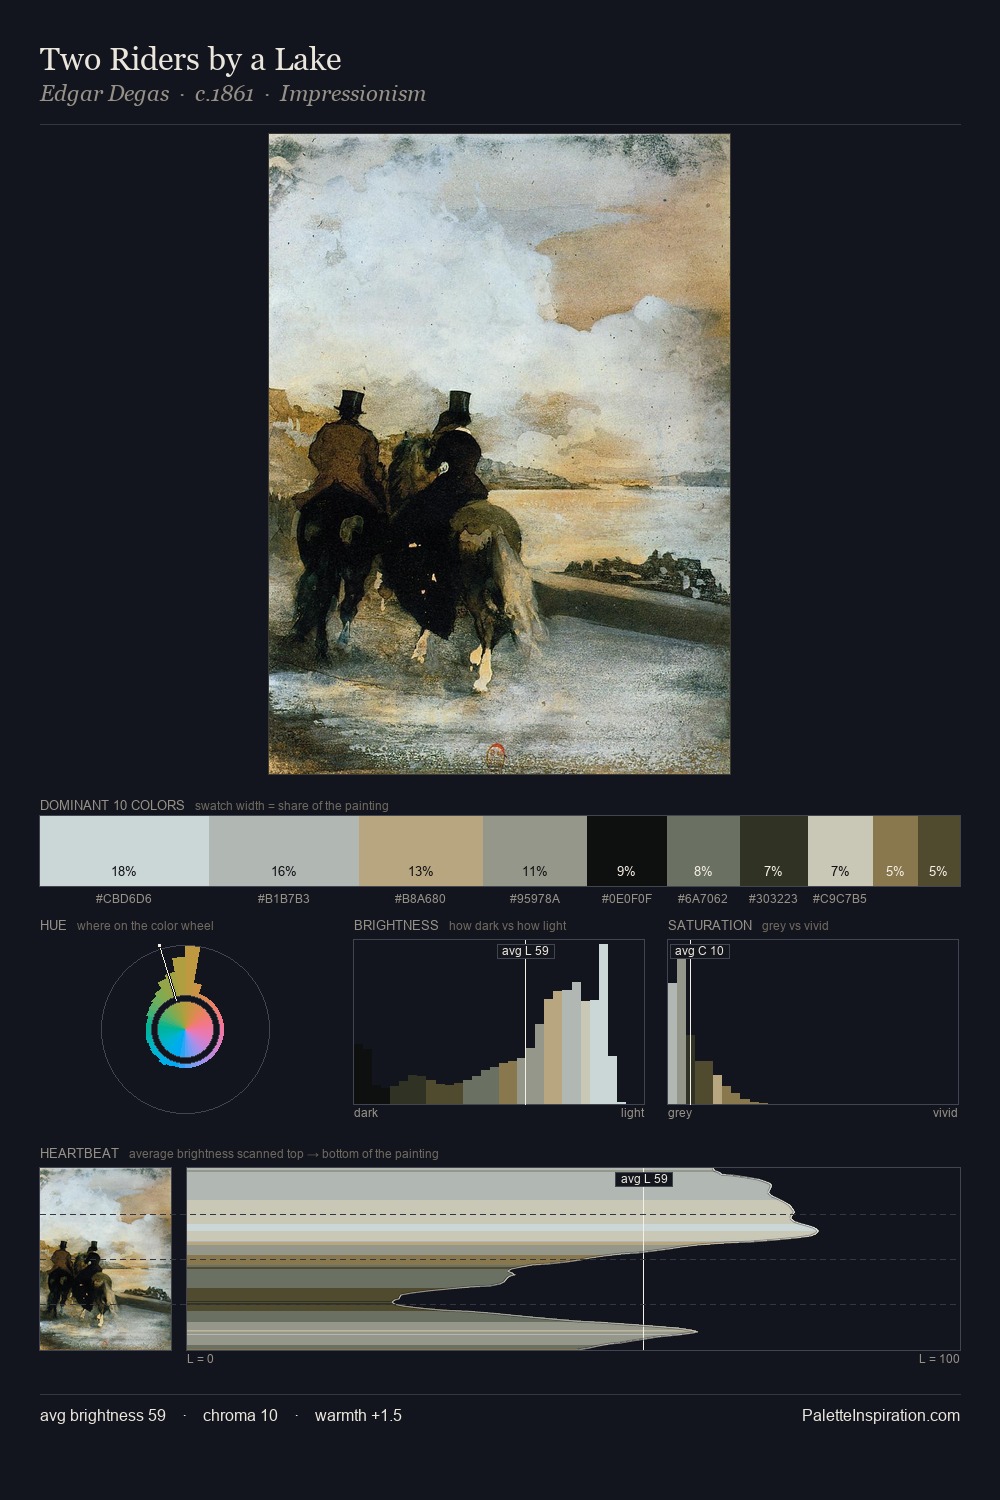Click the #C9C7B5 hex code
Screen dimensions: 1000x1500
click(840, 899)
